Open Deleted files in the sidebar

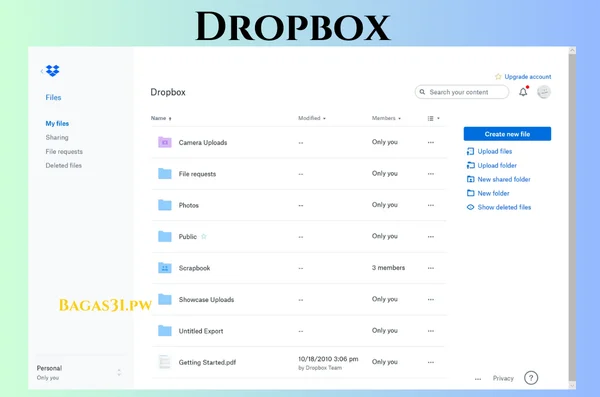point(64,165)
